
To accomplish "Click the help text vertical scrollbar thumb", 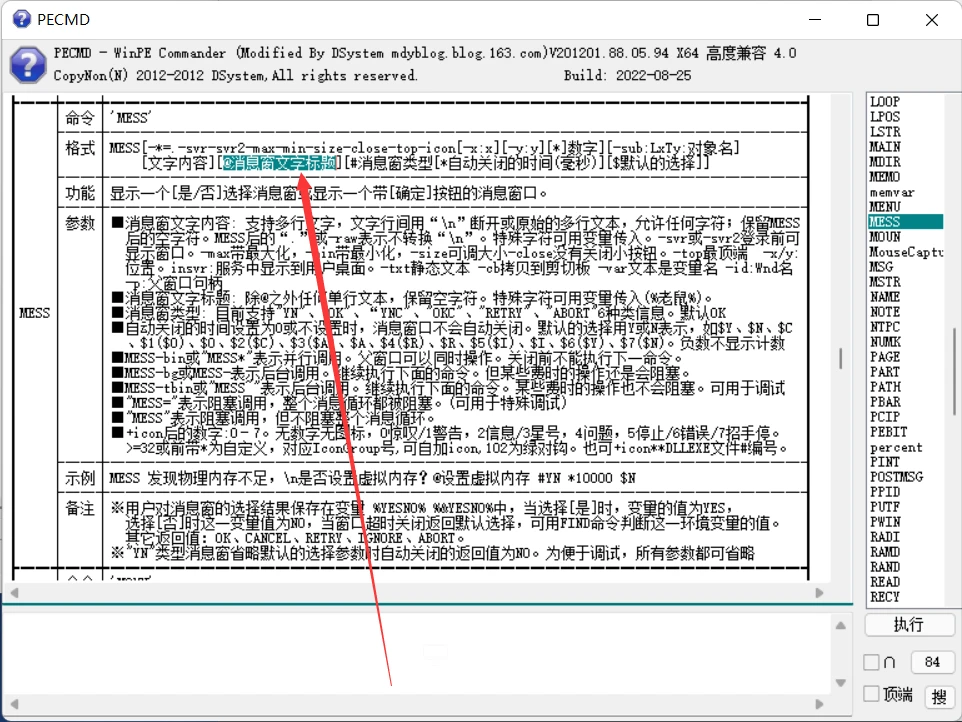I will (841, 358).
